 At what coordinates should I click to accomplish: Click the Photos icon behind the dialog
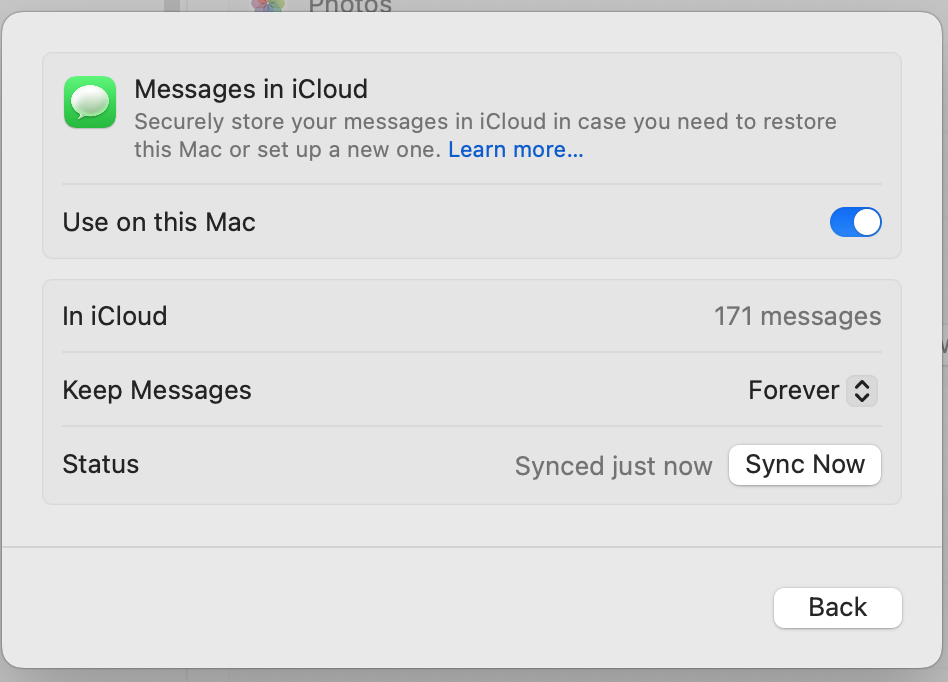[x=268, y=5]
